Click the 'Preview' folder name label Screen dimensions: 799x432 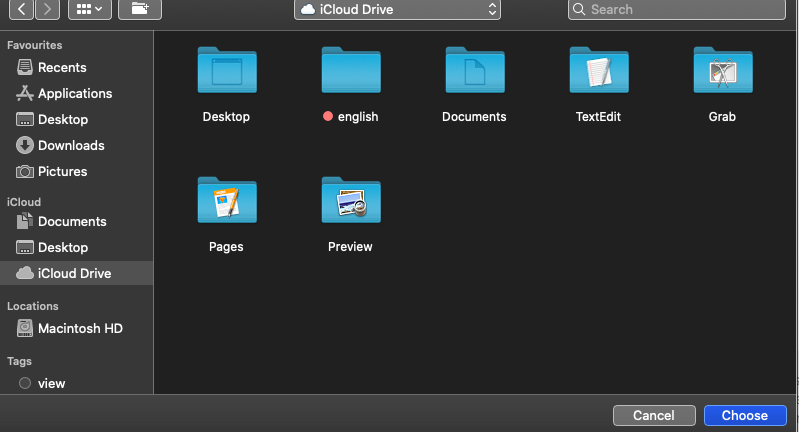[350, 247]
